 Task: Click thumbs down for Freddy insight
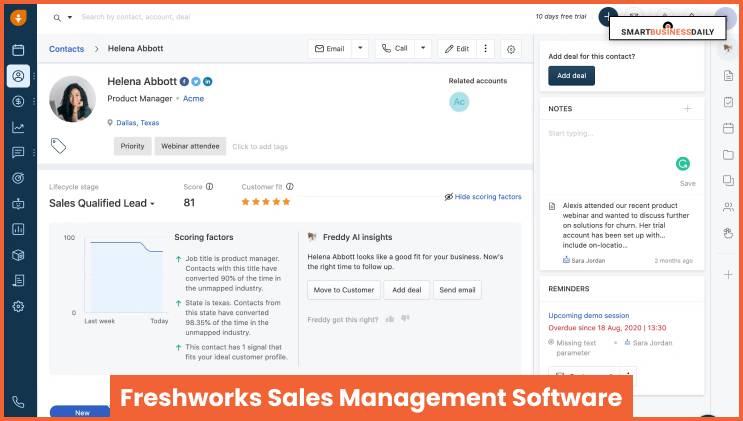[x=405, y=319]
